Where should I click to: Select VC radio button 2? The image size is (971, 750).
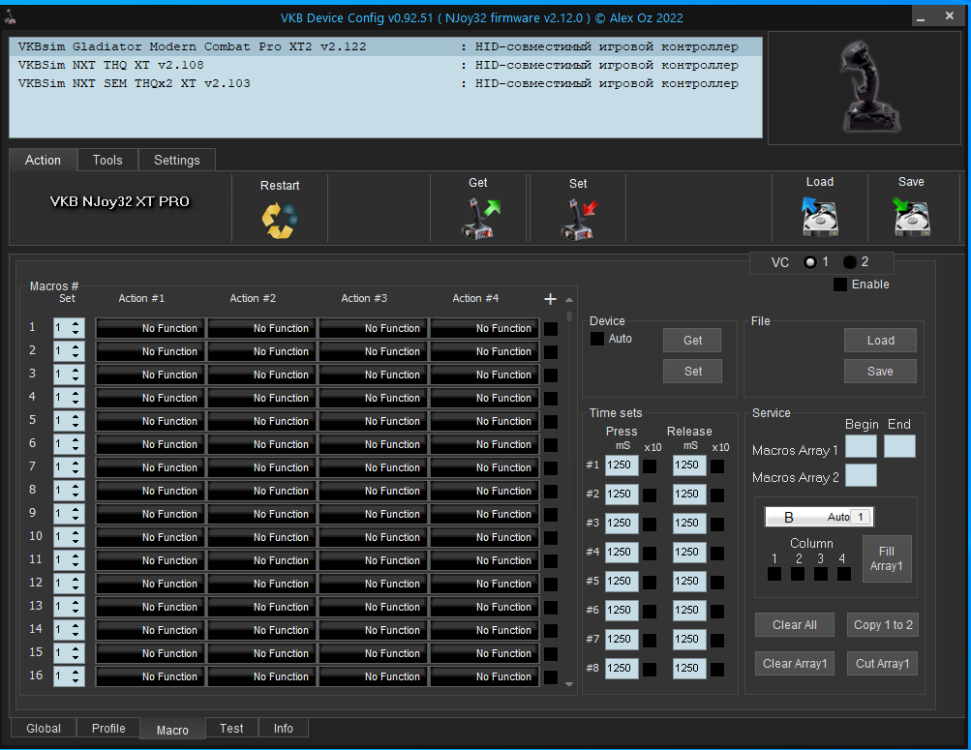click(x=850, y=262)
